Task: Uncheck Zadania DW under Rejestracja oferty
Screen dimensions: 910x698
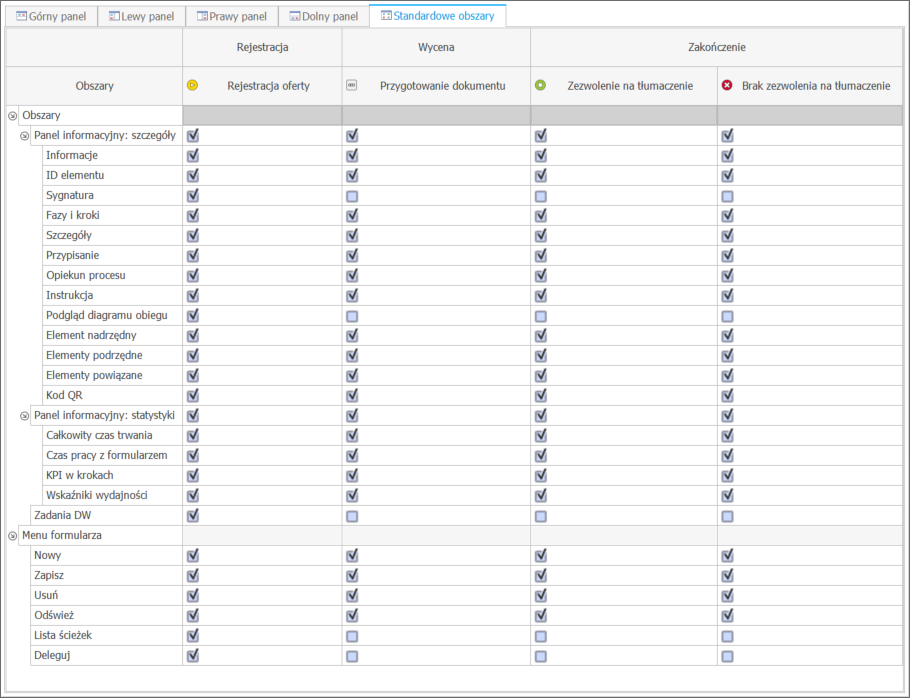Action: click(193, 516)
